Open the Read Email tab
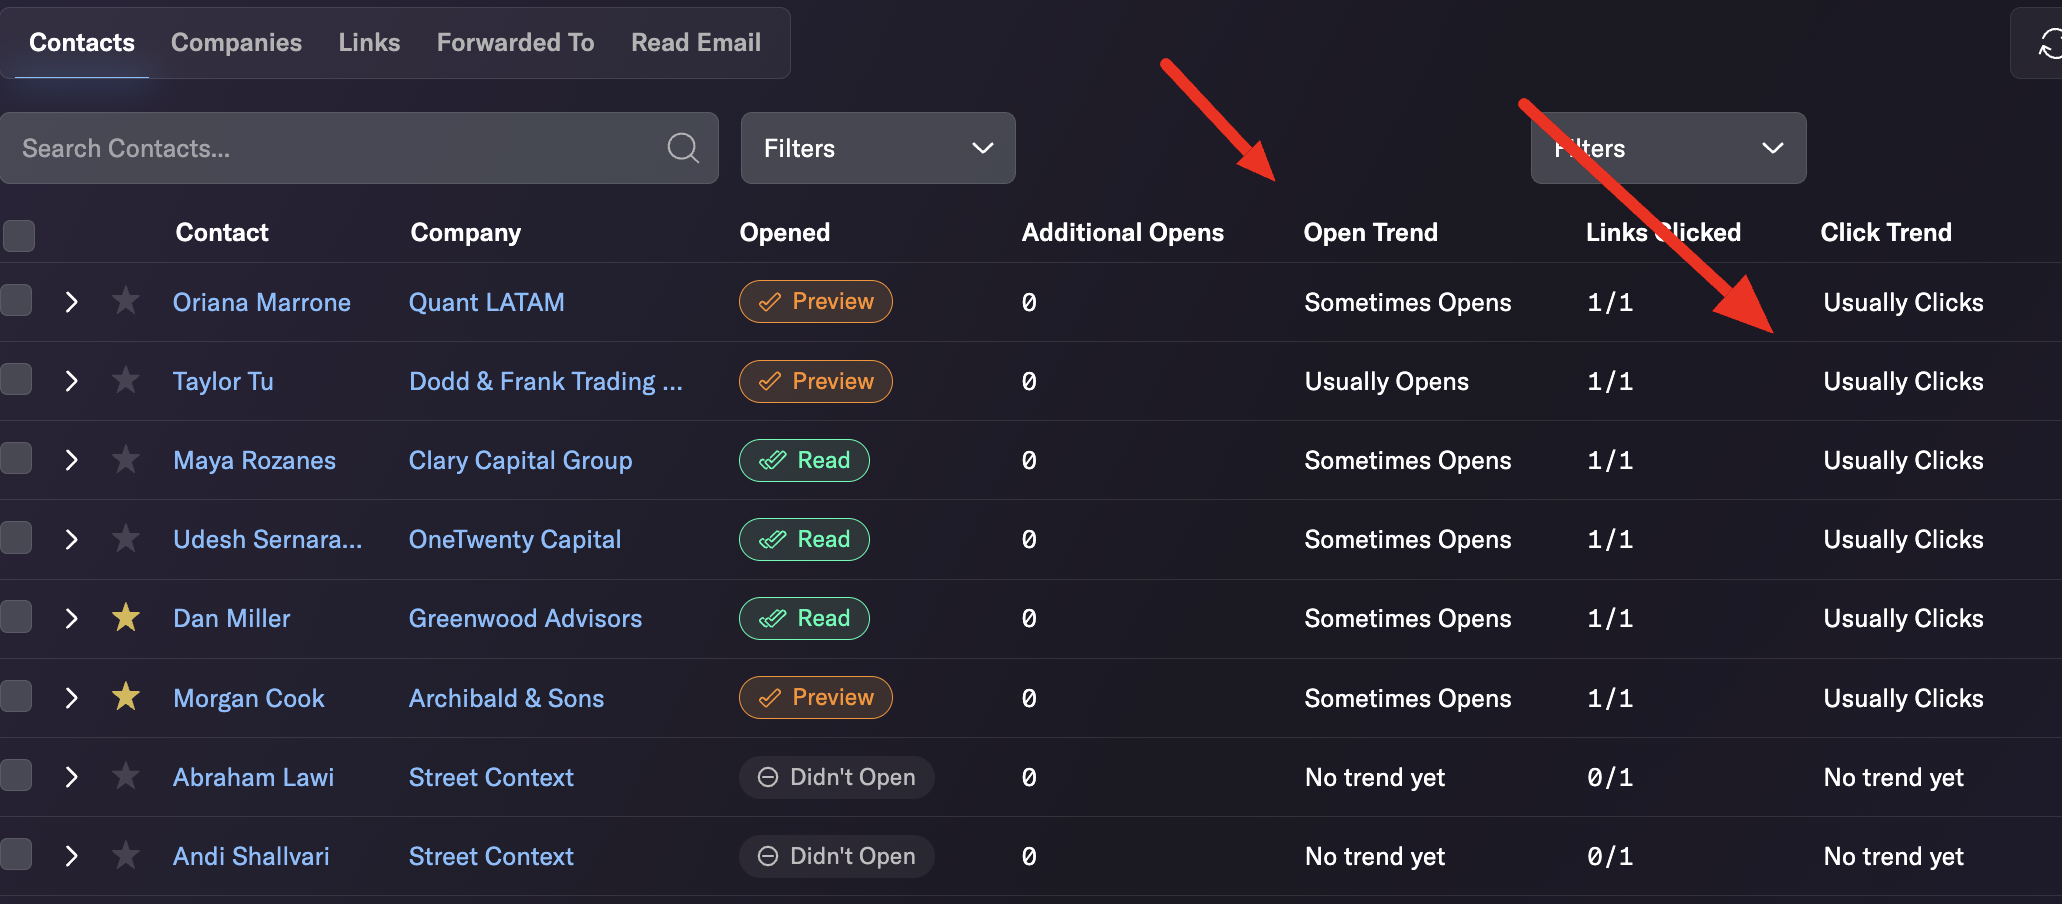 coord(696,42)
